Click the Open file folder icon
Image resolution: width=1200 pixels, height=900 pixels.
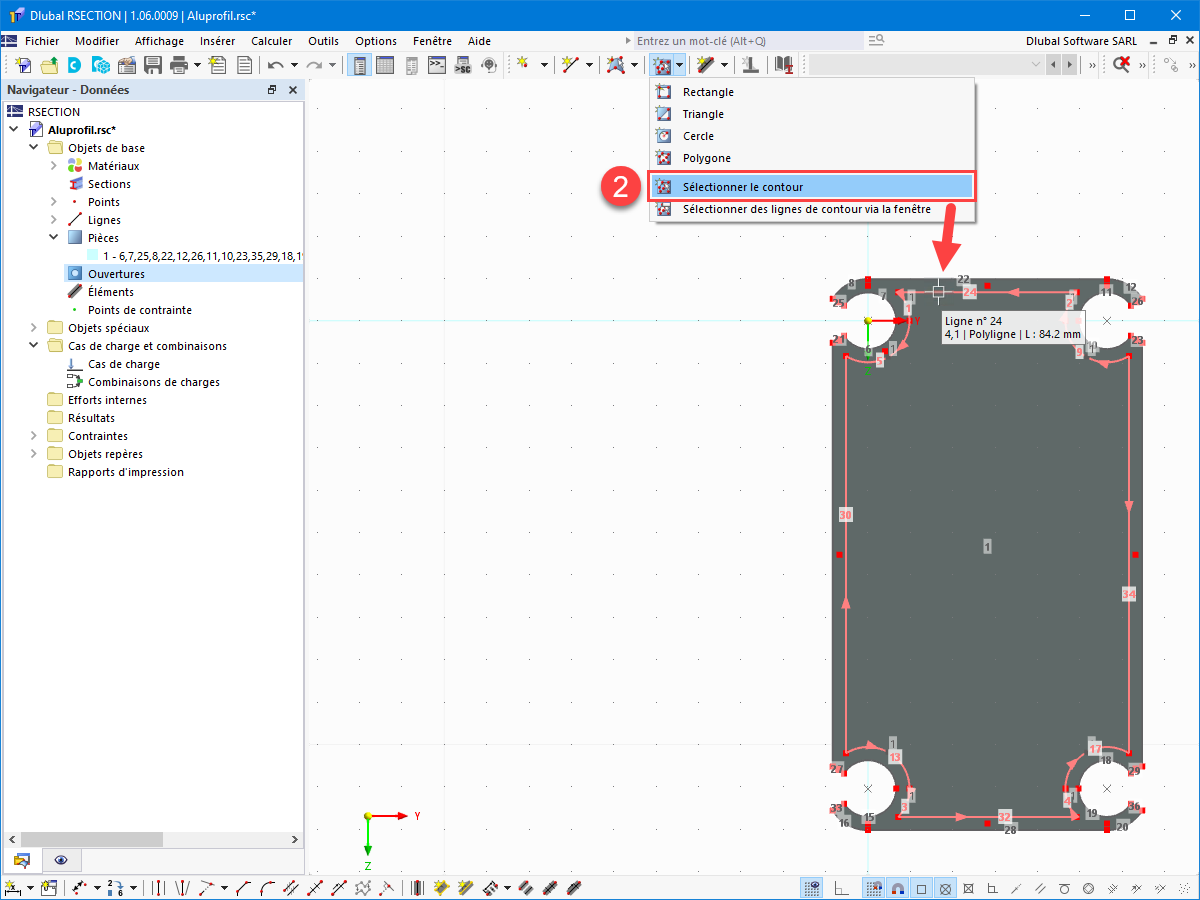[x=49, y=65]
